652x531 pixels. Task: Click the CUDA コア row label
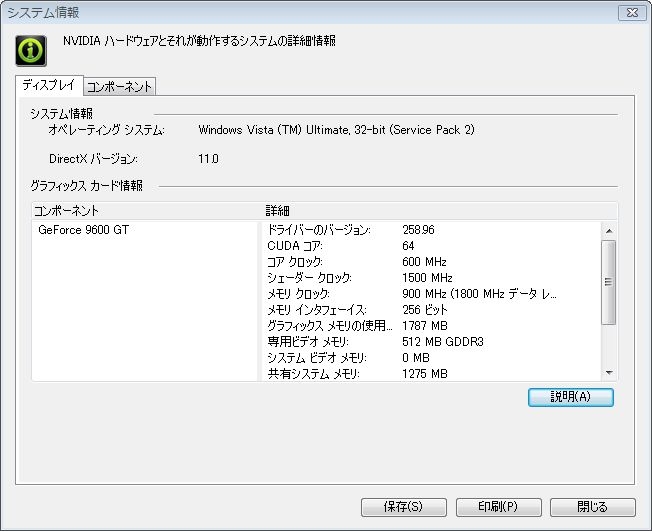295,246
